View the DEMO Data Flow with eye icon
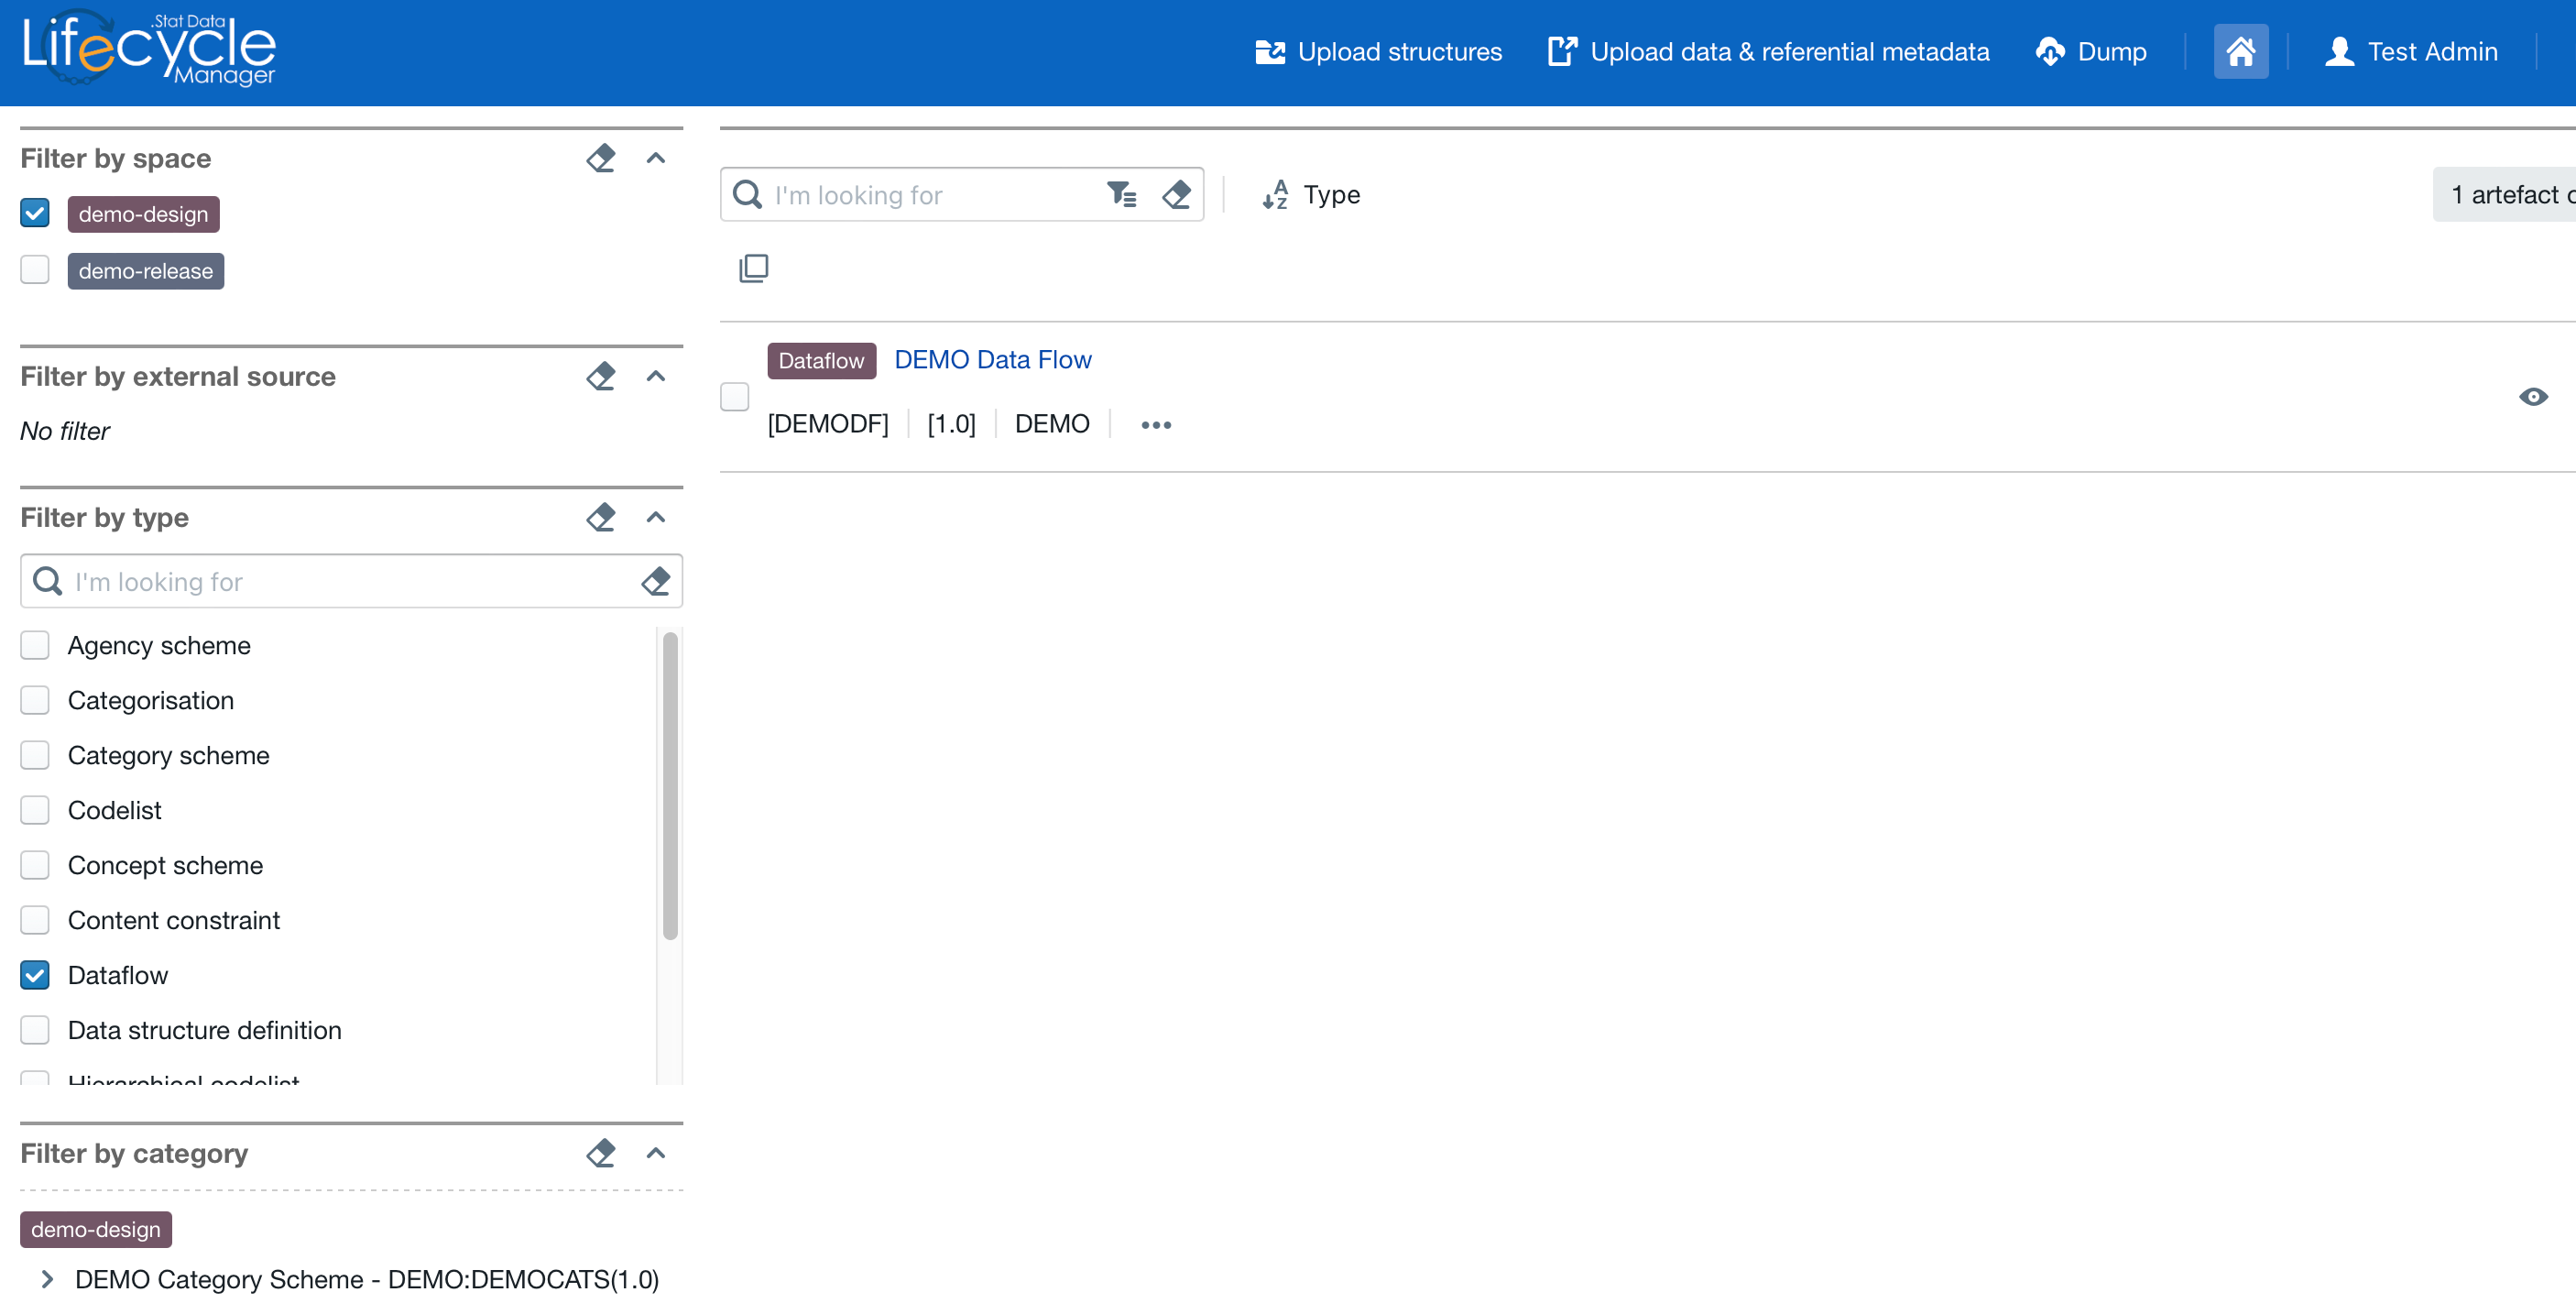 2532,396
